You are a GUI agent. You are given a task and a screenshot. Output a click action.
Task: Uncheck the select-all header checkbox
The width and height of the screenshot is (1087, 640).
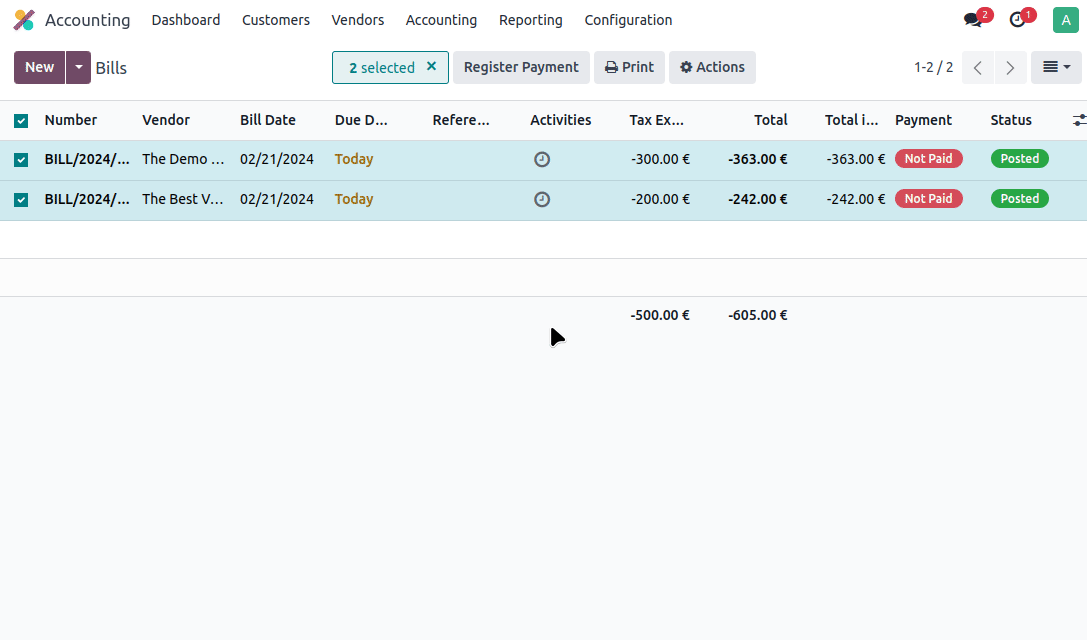[21, 121]
